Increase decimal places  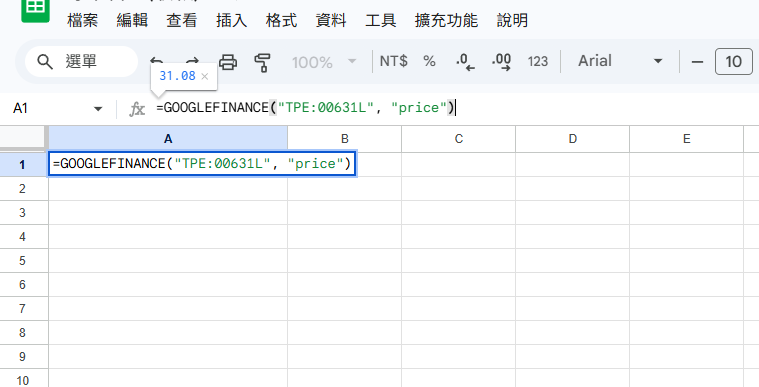[x=501, y=62]
